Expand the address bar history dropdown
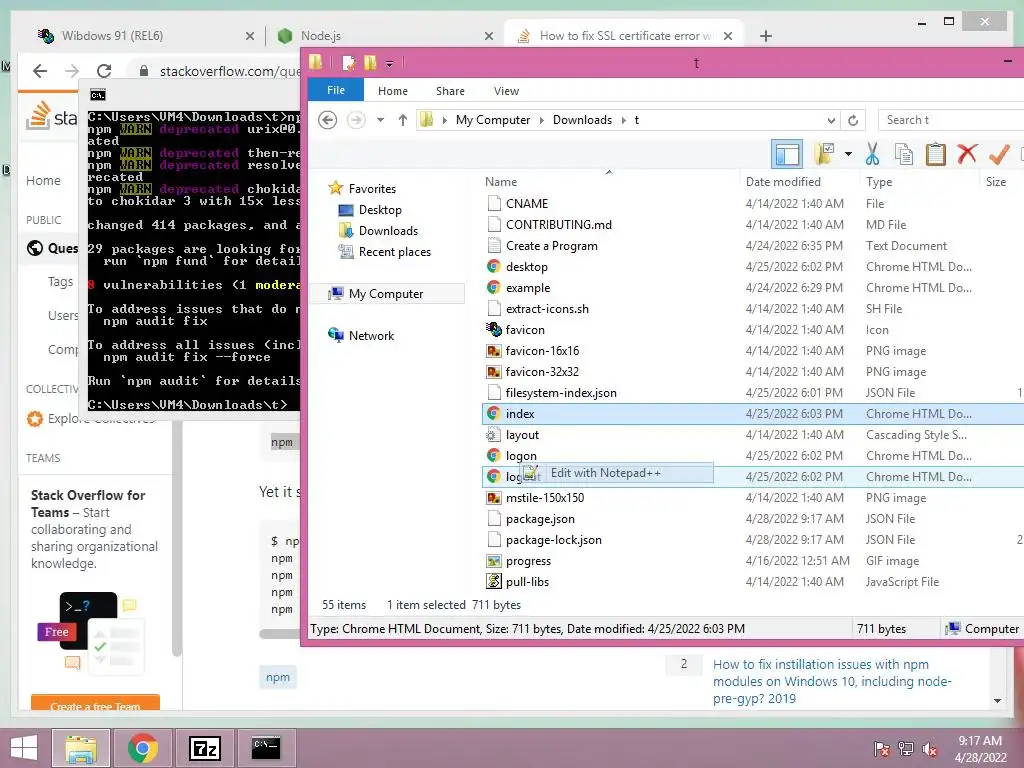Viewport: 1024px width, 768px height. tap(831, 120)
